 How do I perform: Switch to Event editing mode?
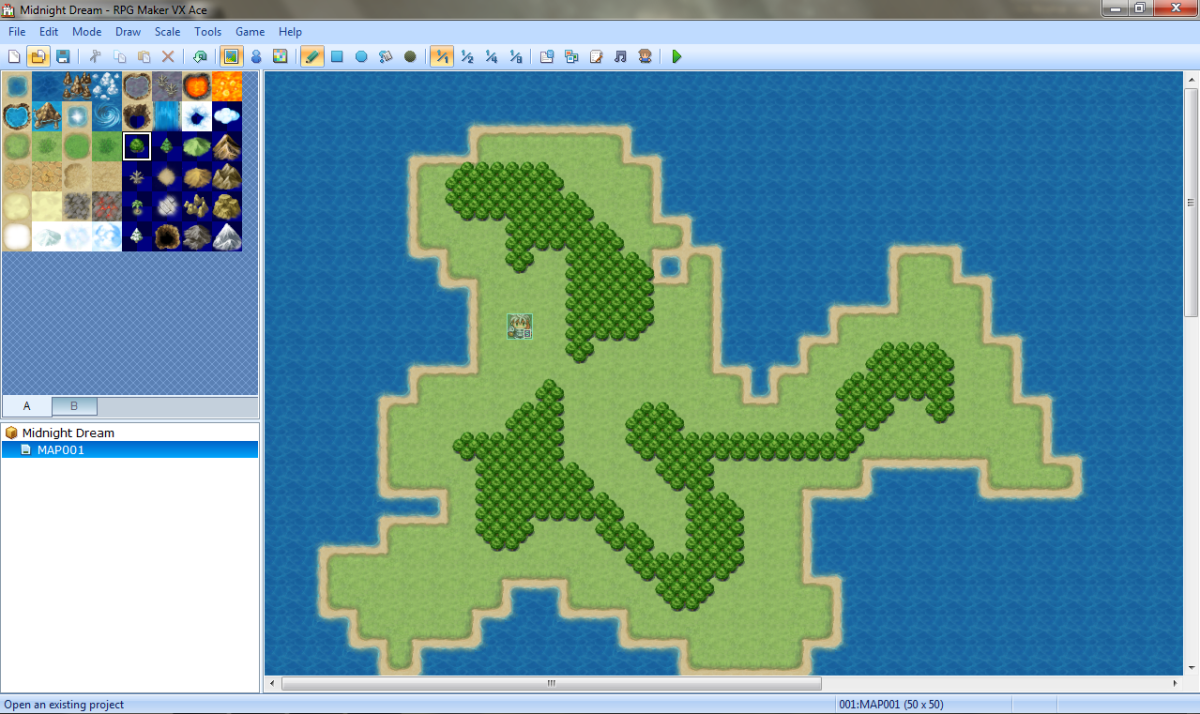[x=256, y=57]
